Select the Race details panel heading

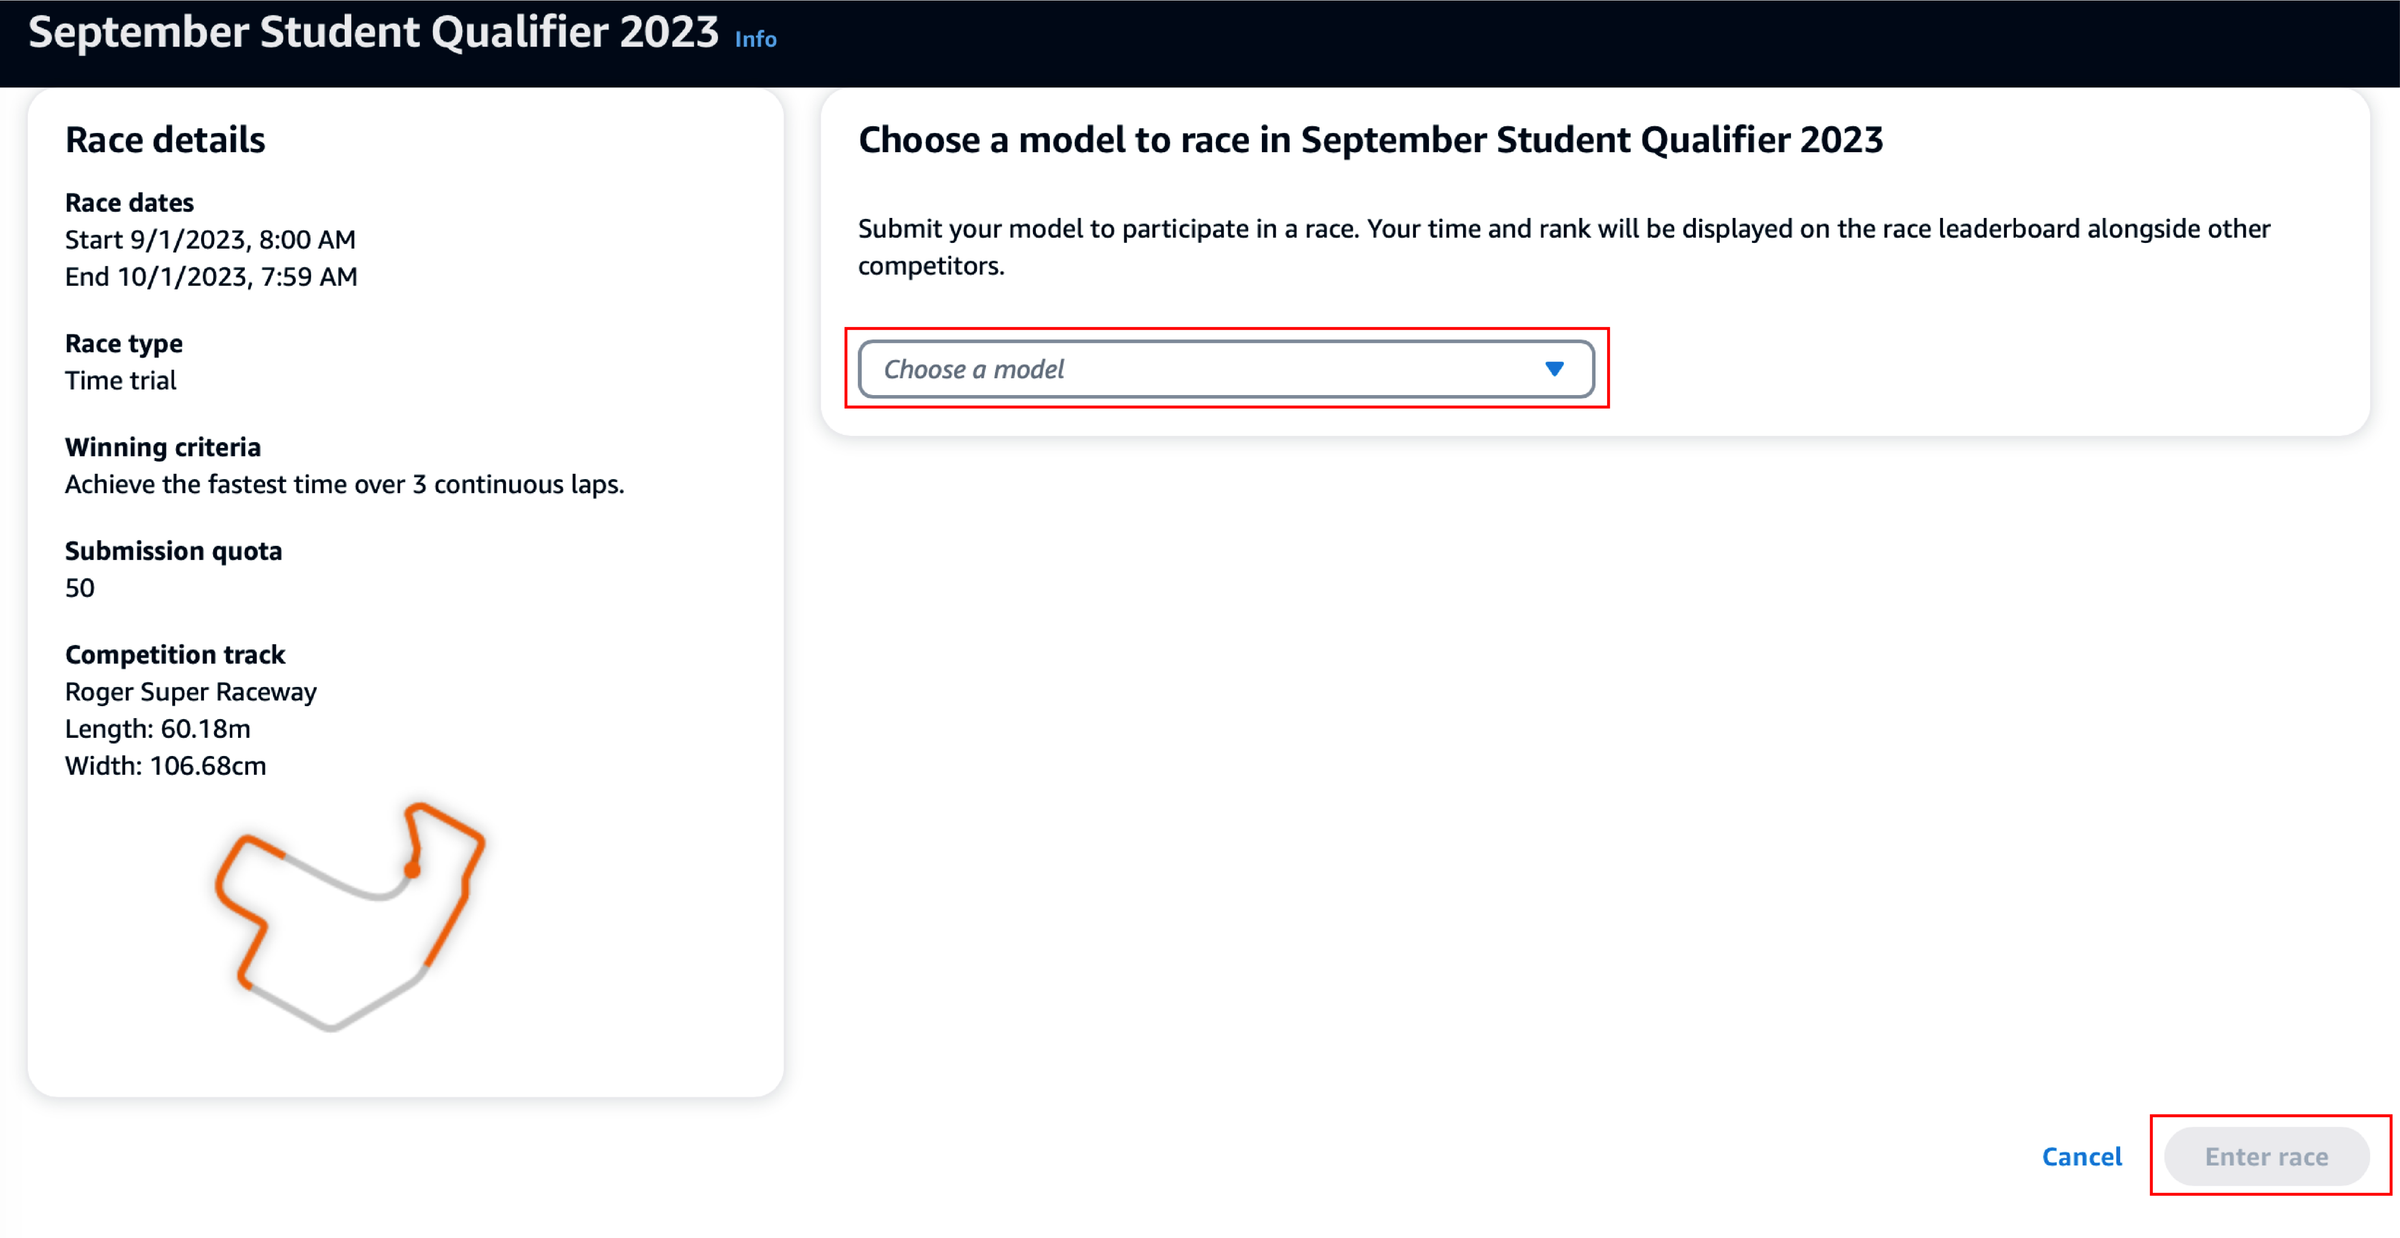tap(165, 140)
